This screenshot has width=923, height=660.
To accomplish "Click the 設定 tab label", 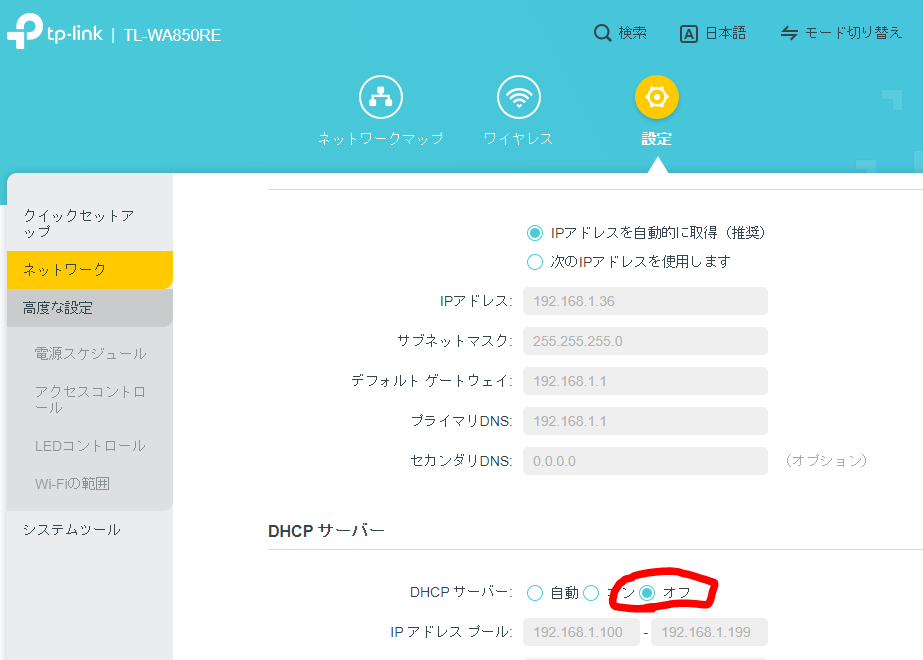I will [656, 139].
